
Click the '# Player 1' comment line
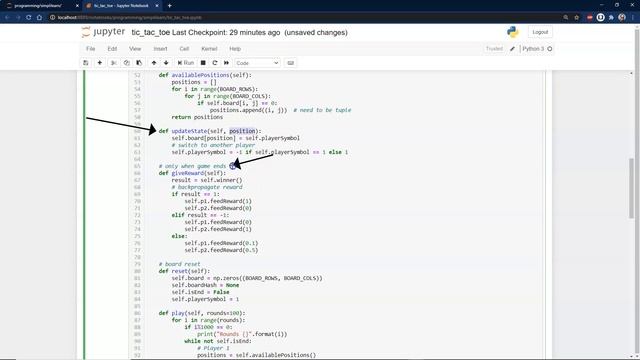213,348
